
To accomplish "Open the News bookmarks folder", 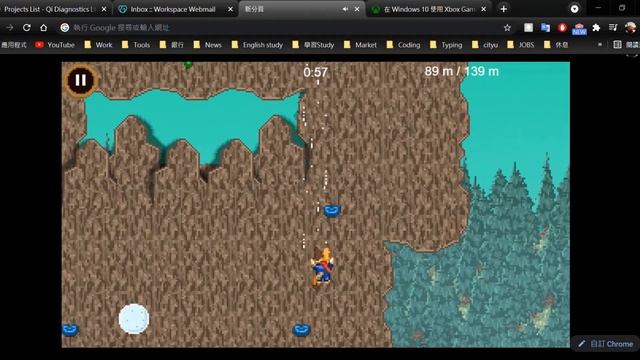I will click(208, 45).
